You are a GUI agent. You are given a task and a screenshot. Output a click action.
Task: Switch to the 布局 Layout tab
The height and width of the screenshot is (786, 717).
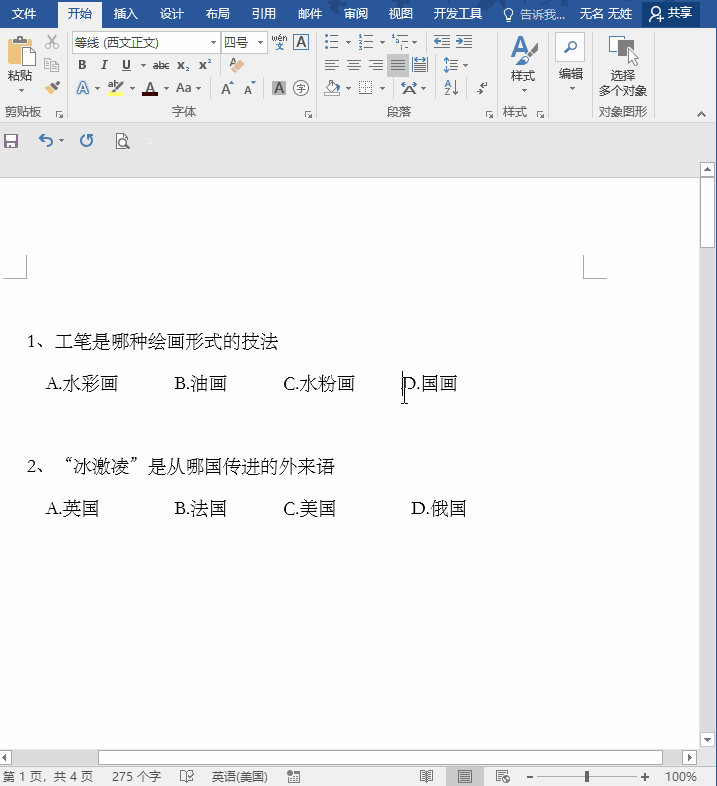pos(218,14)
